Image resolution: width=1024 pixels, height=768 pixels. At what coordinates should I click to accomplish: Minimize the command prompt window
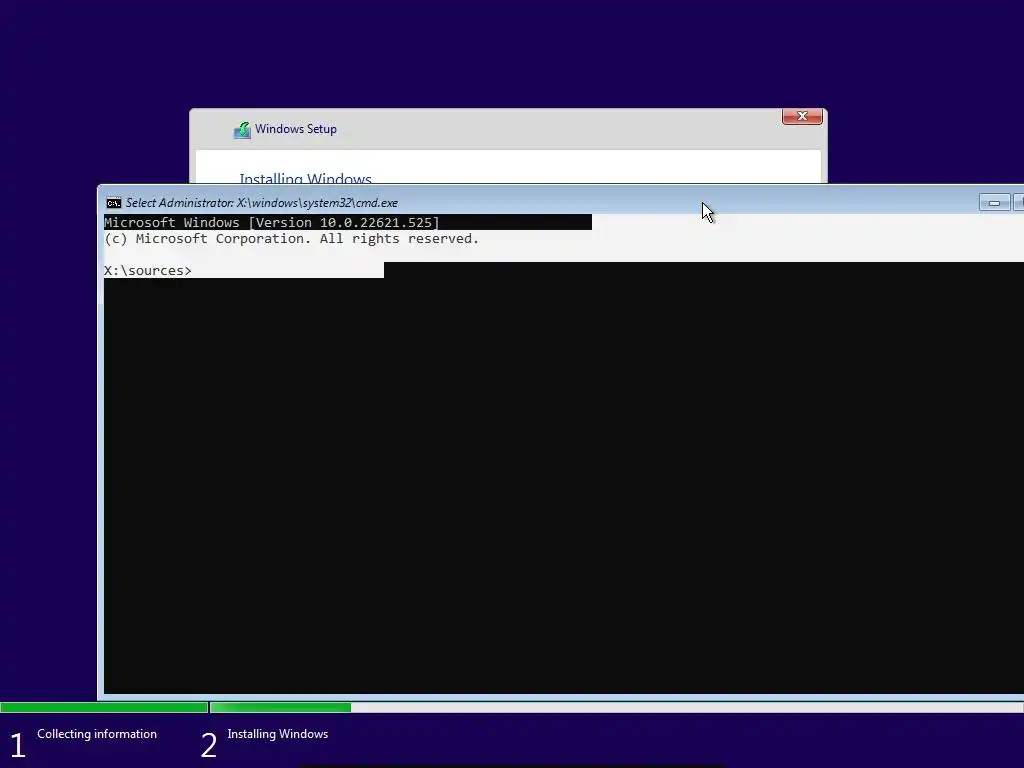(x=994, y=203)
